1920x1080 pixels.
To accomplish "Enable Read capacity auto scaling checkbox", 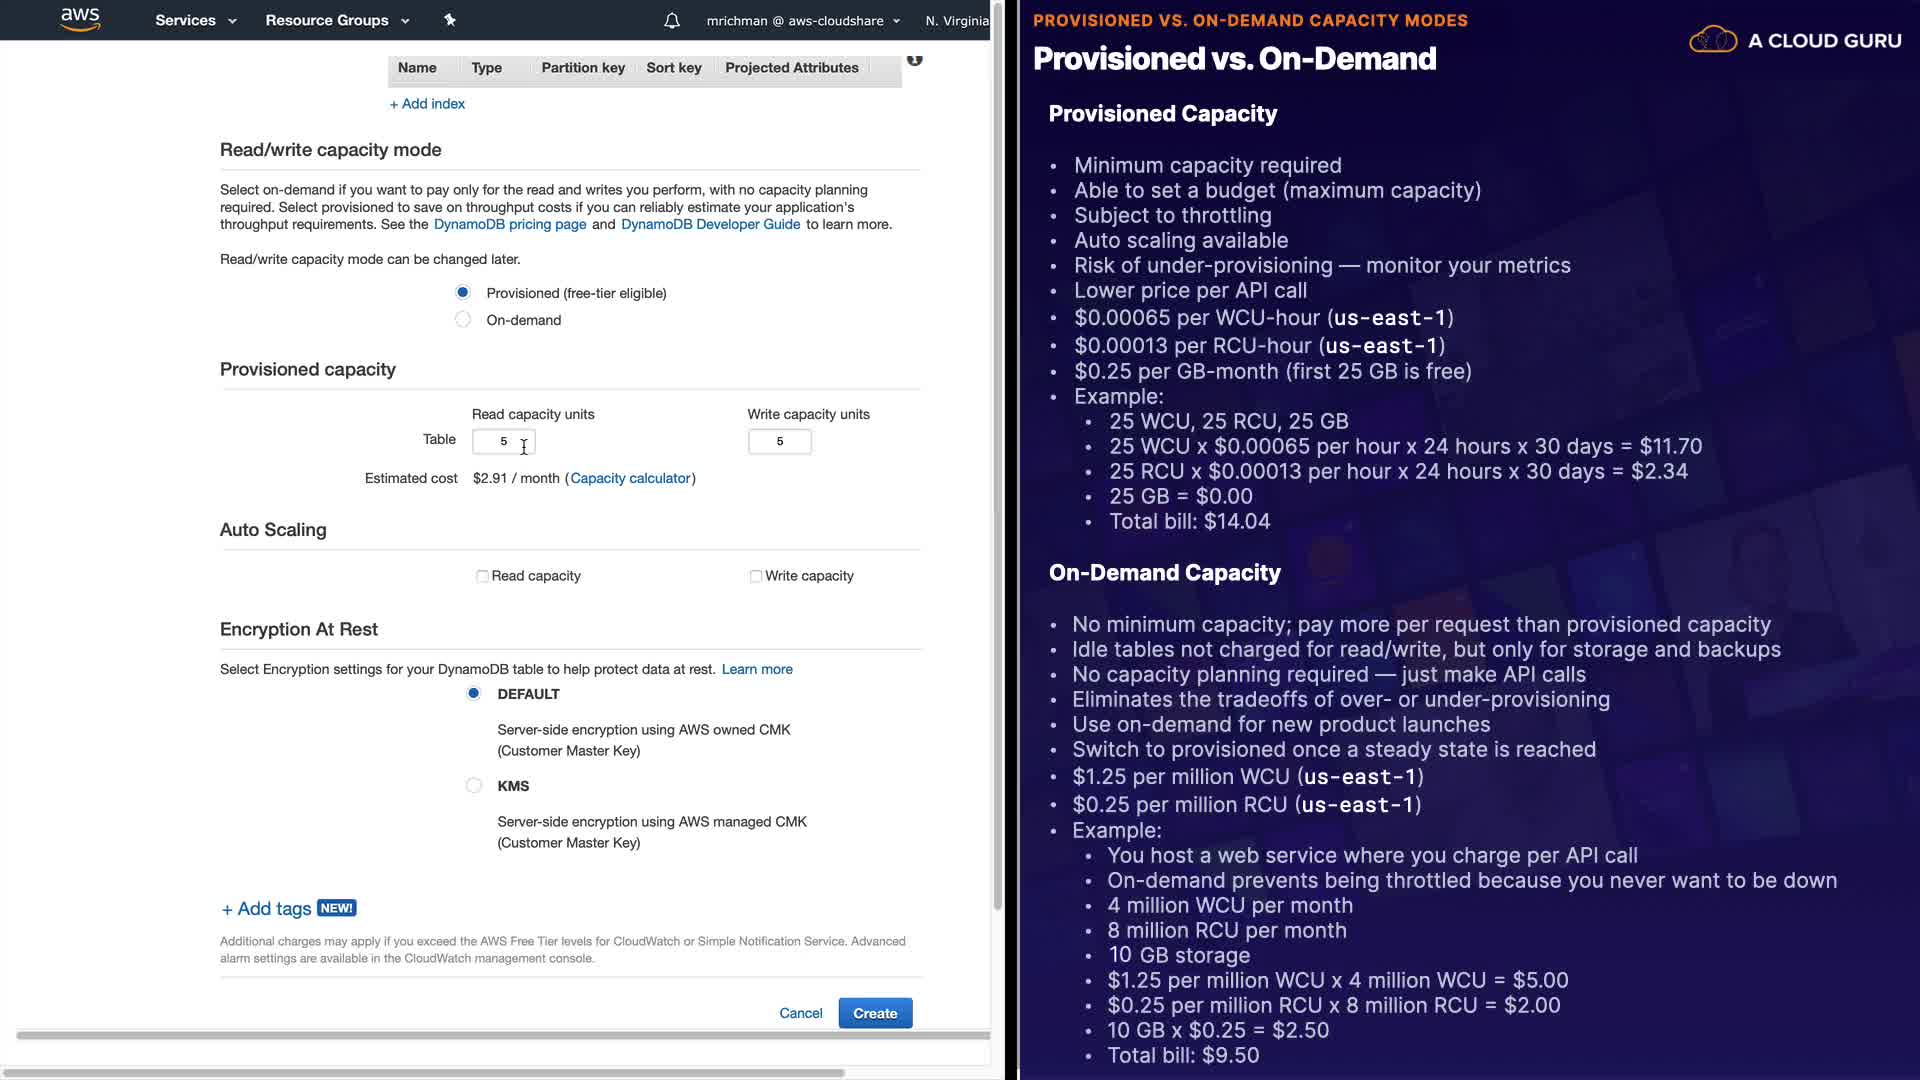I will (482, 576).
